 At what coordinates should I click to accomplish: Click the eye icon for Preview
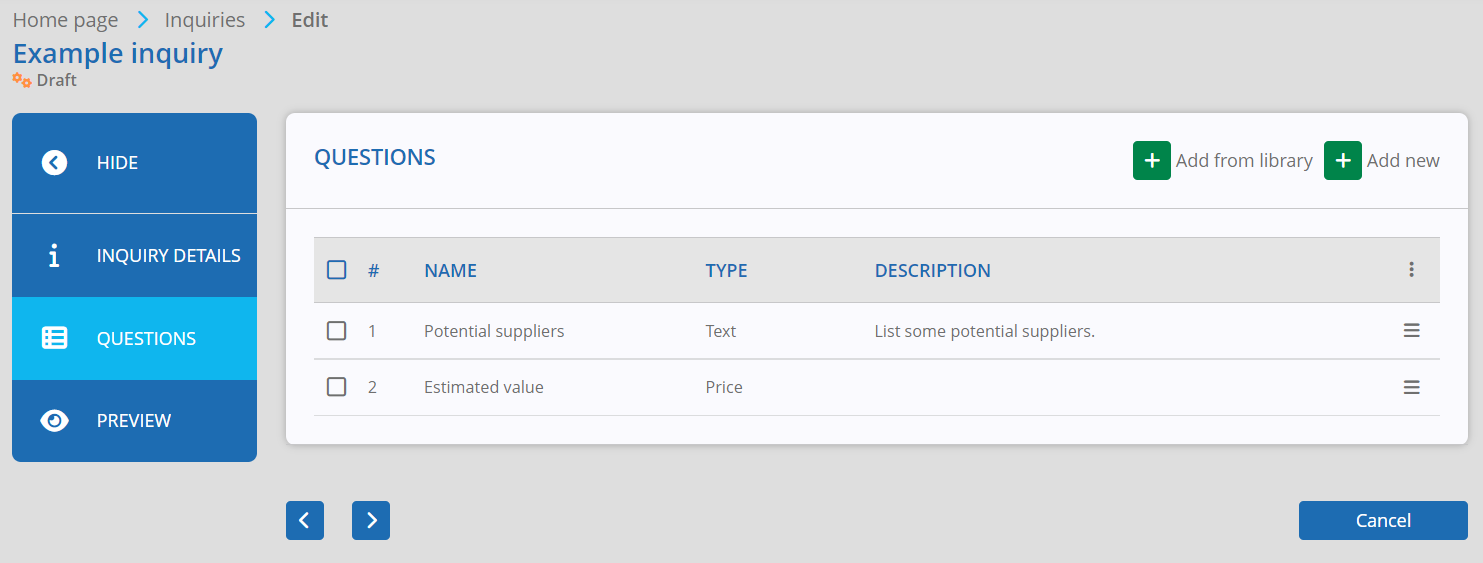54,421
